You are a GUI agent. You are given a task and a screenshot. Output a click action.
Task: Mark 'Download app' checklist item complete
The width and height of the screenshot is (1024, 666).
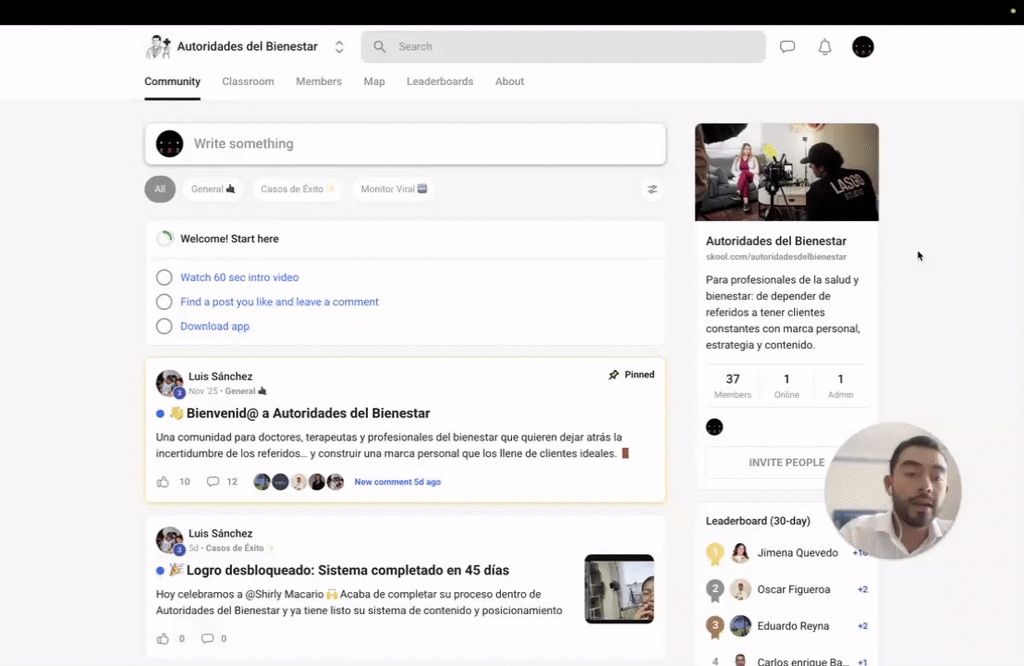coord(163,326)
